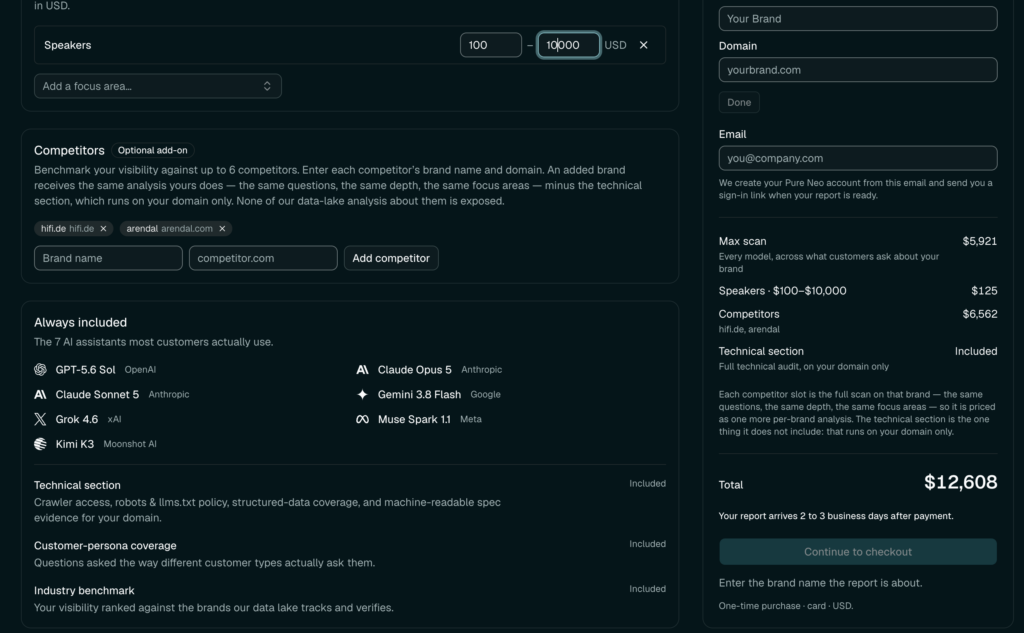Click the Total amount $12,608
Image resolution: width=1024 pixels, height=633 pixels.
[961, 483]
